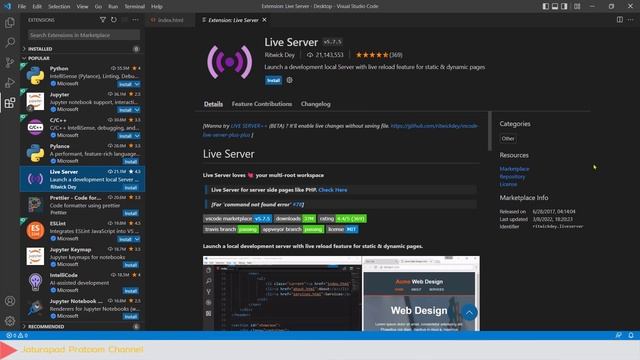Switch to the Changelog tab
The width and height of the screenshot is (640, 360).
pyautogui.click(x=316, y=104)
